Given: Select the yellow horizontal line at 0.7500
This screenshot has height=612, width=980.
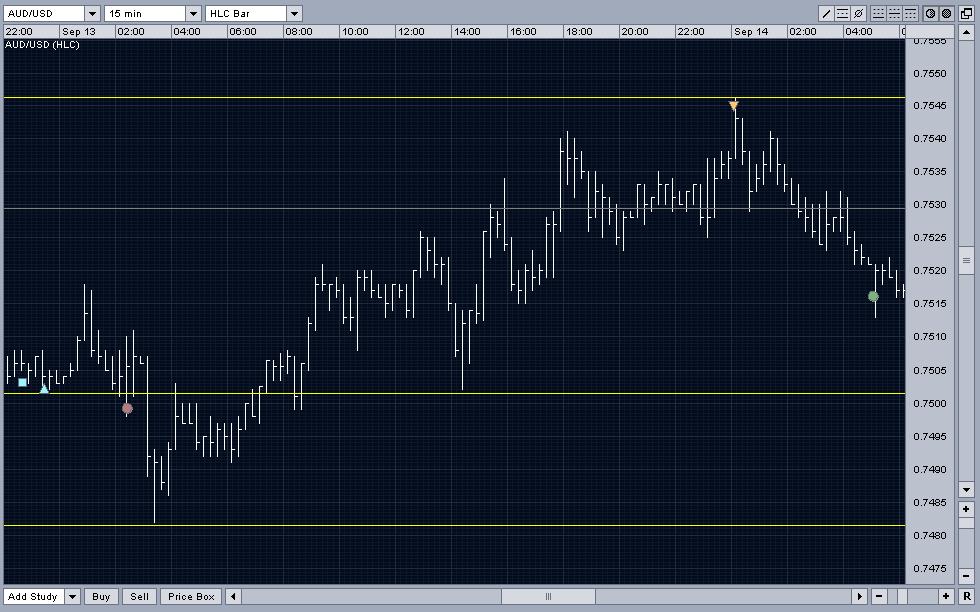Looking at the screenshot, I should click(x=454, y=393).
